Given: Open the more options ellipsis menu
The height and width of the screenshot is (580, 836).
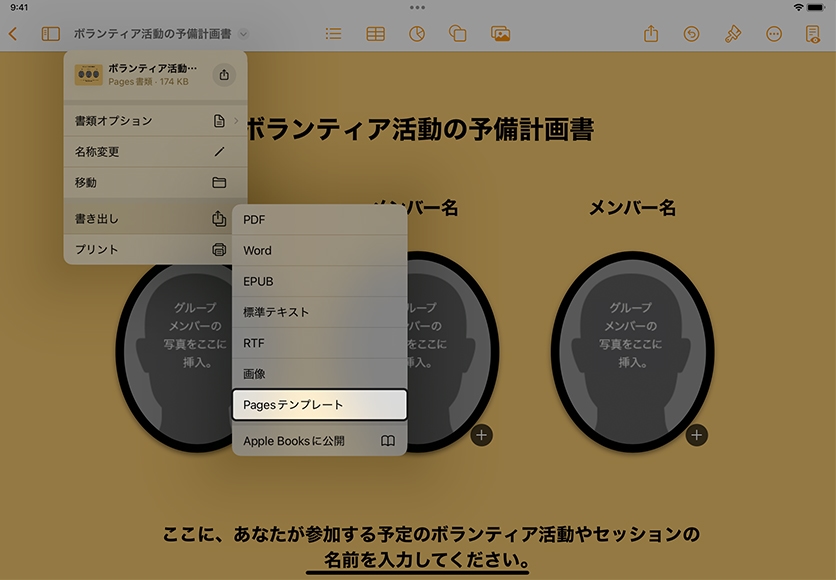Looking at the screenshot, I should [x=773, y=34].
